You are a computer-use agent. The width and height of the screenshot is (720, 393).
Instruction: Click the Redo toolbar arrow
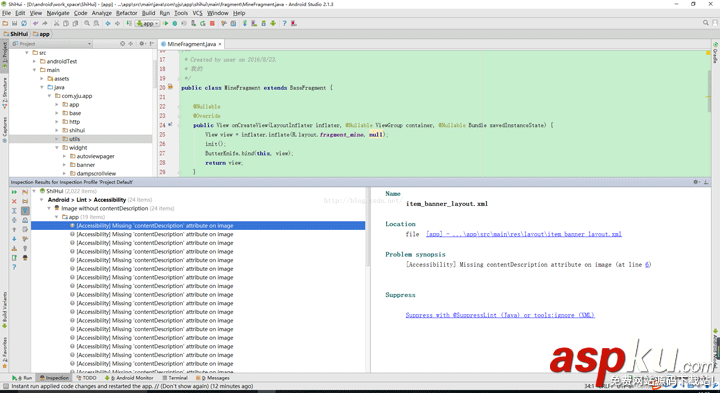point(45,23)
